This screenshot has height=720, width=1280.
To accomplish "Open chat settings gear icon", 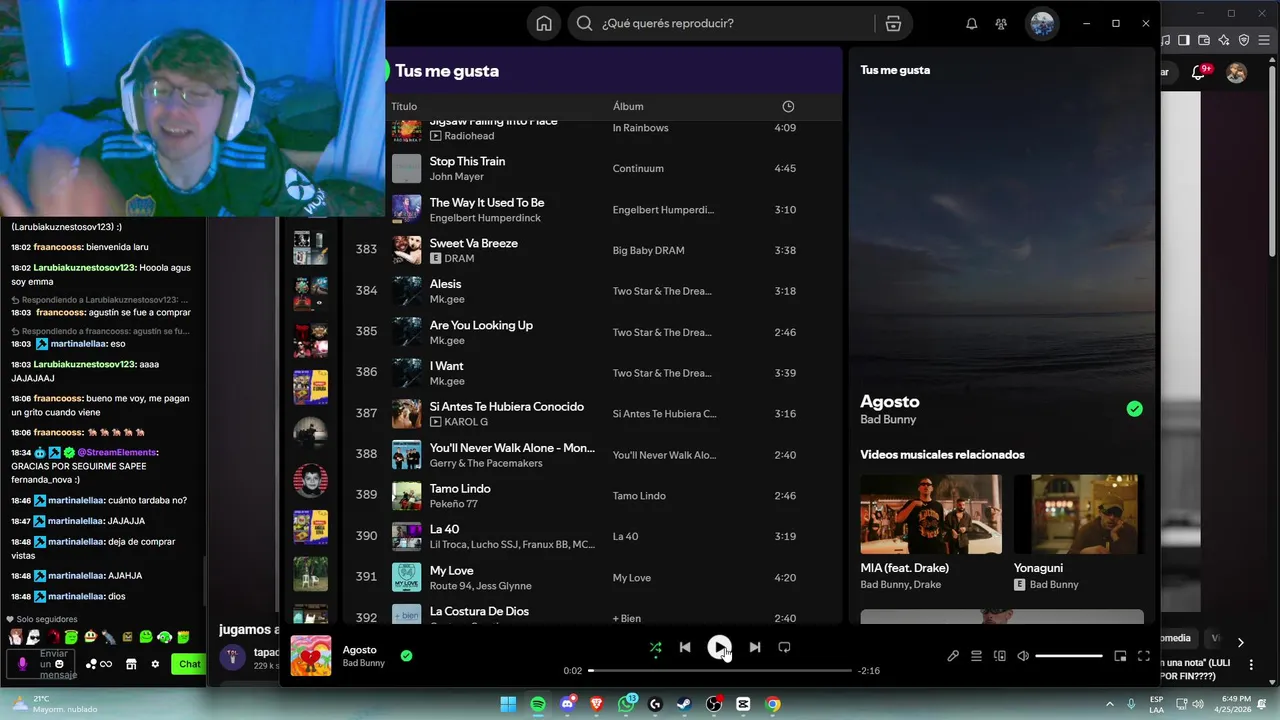I will tap(155, 664).
